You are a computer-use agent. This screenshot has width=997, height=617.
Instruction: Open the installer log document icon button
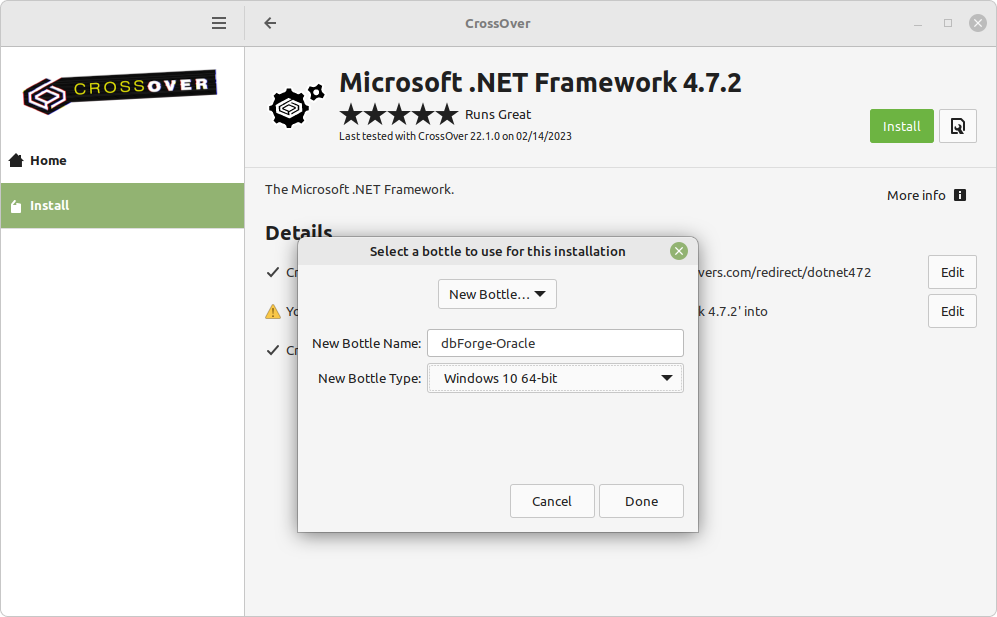pos(958,126)
